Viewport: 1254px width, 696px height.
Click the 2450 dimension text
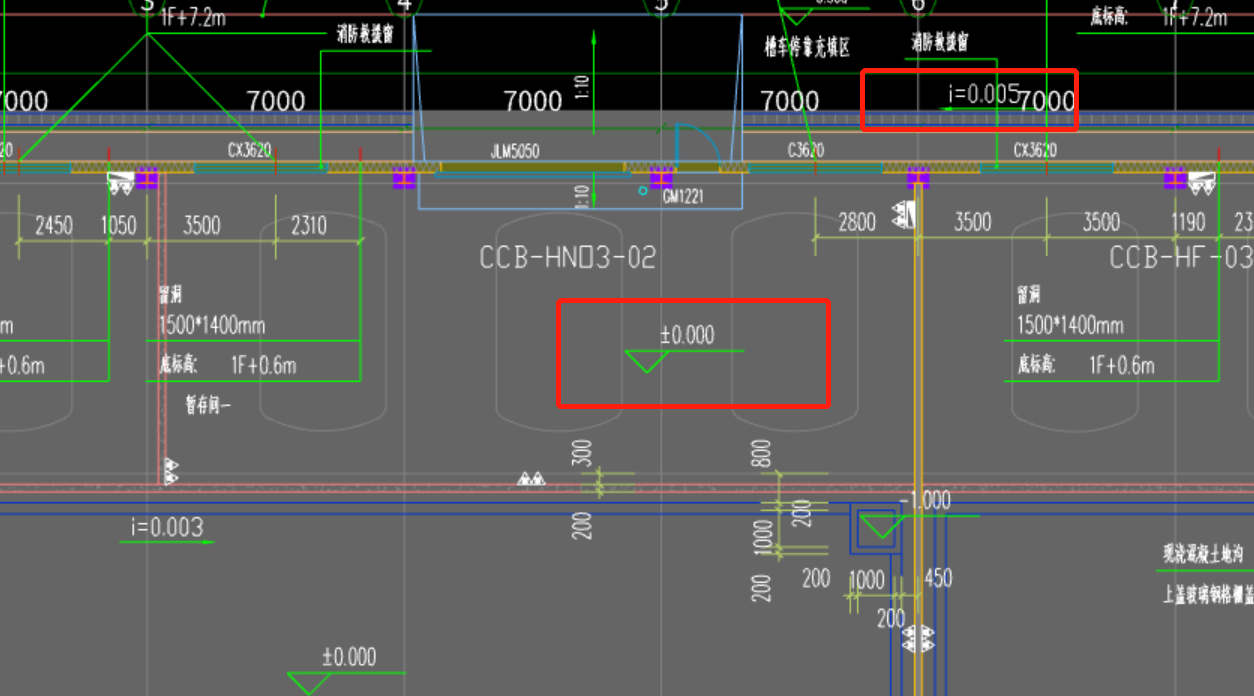click(x=54, y=225)
